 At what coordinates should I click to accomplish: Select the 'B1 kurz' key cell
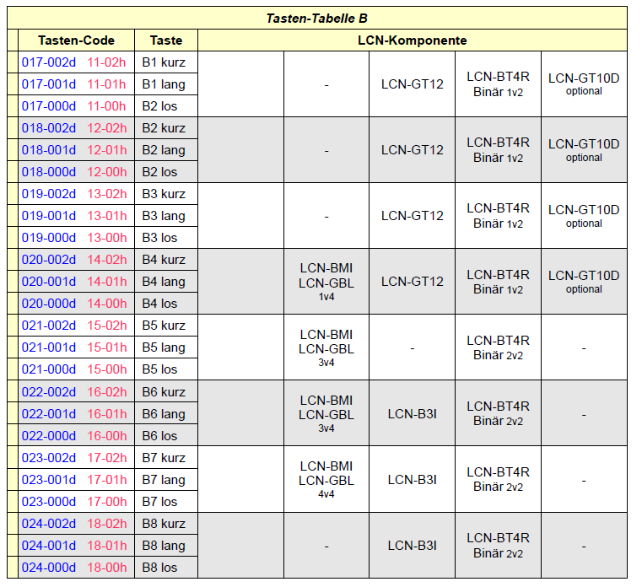[x=164, y=62]
